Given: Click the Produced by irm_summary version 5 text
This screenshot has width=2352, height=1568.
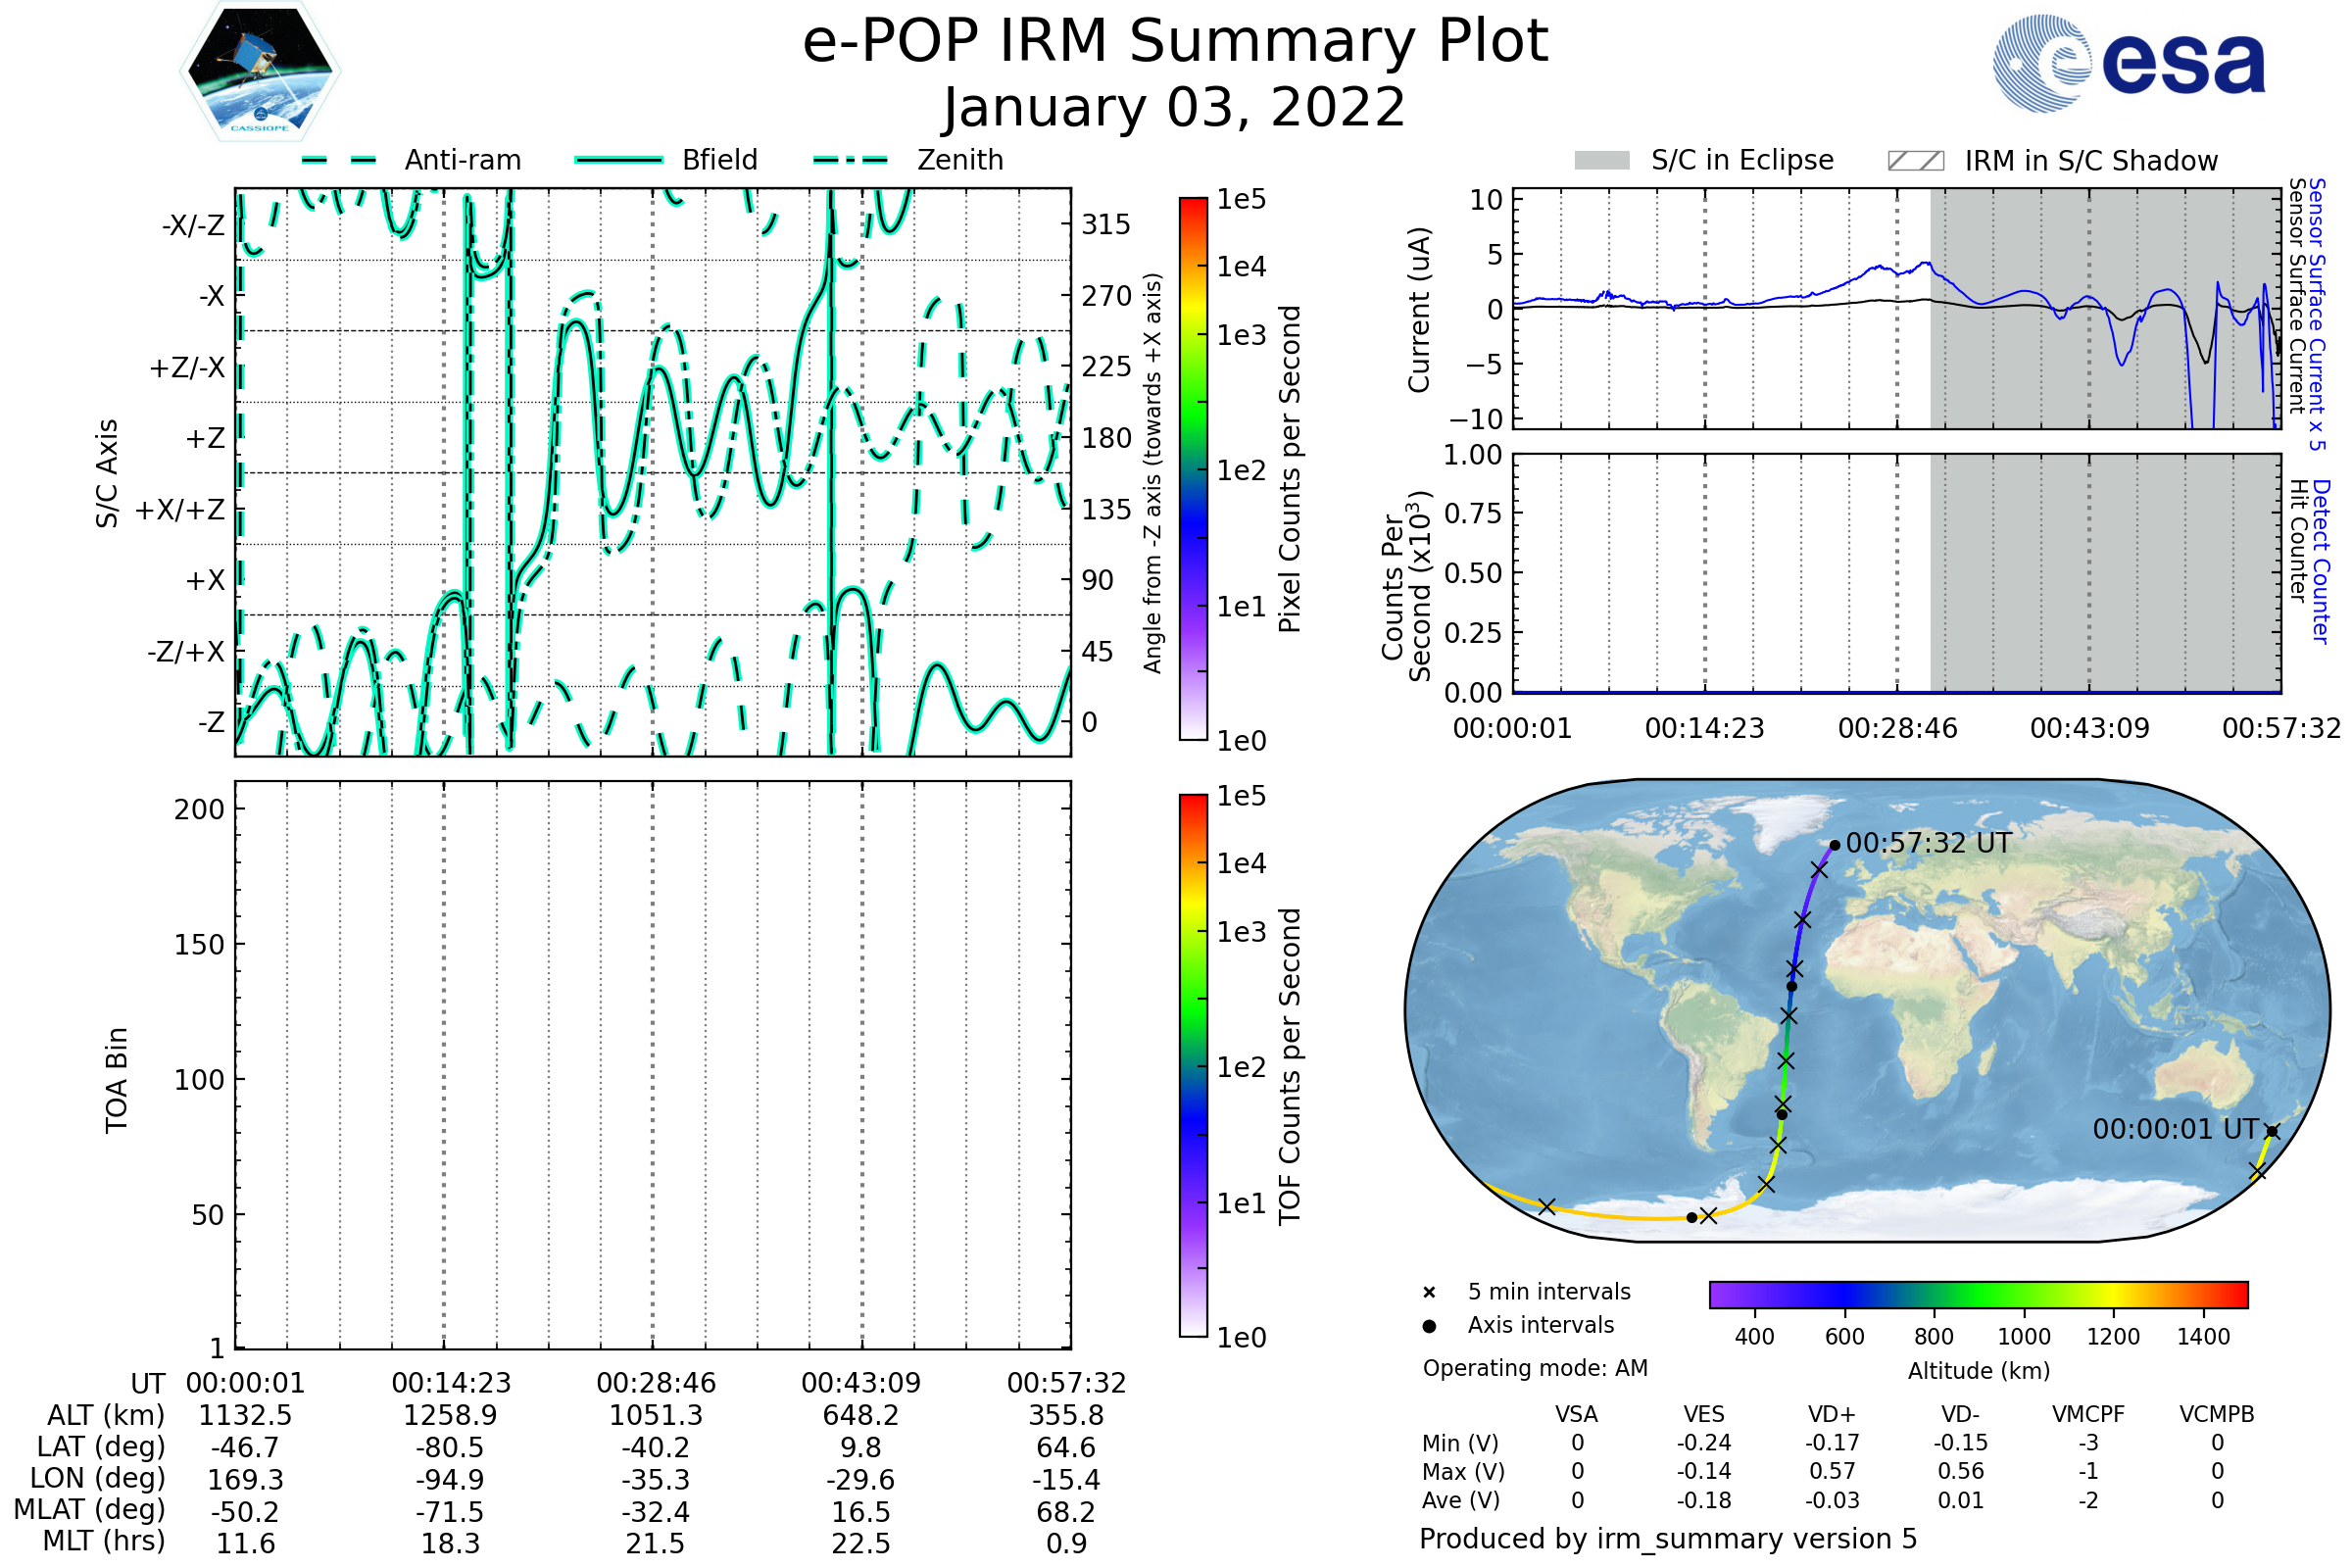Looking at the screenshot, I should [1668, 1539].
